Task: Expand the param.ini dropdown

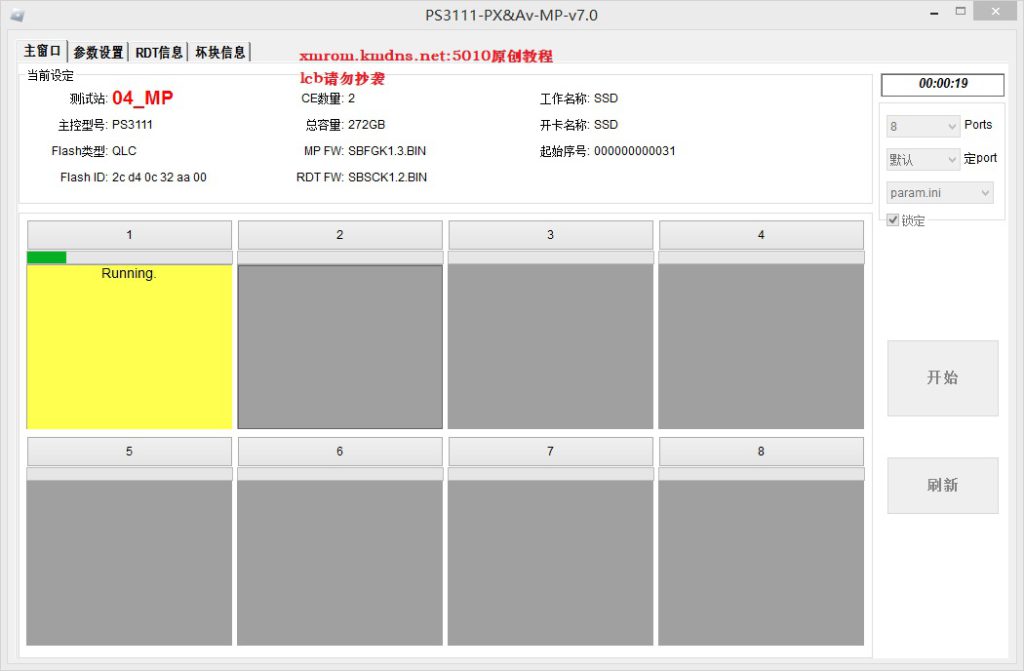Action: (940, 193)
